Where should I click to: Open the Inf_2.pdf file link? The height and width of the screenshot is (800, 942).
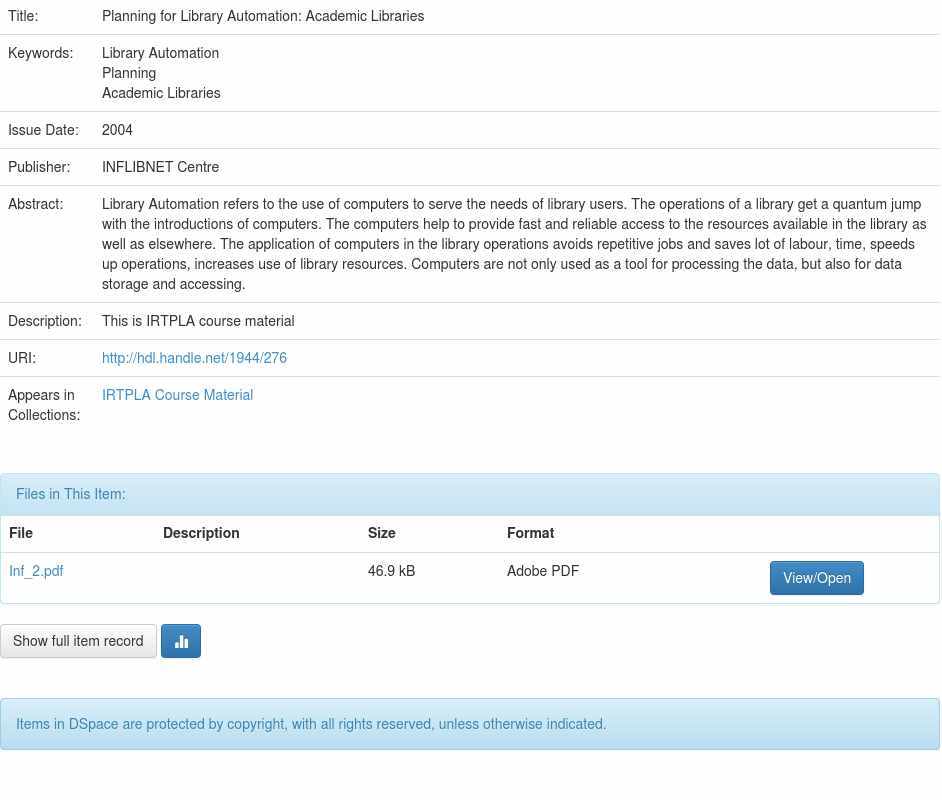click(x=36, y=571)
